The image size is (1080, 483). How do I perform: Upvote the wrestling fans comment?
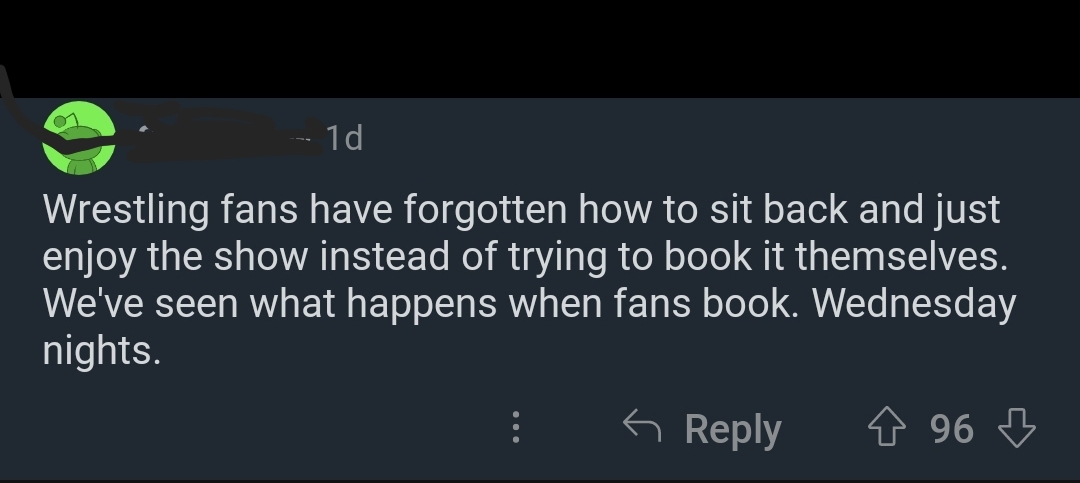886,428
